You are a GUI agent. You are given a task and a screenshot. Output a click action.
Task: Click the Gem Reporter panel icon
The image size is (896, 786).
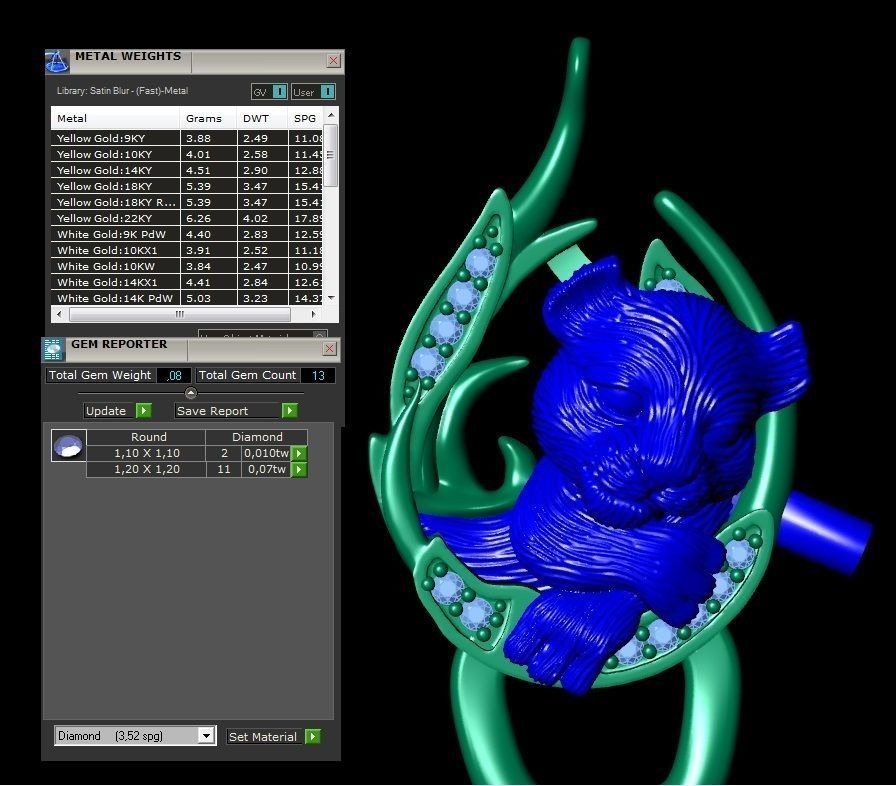(x=53, y=350)
